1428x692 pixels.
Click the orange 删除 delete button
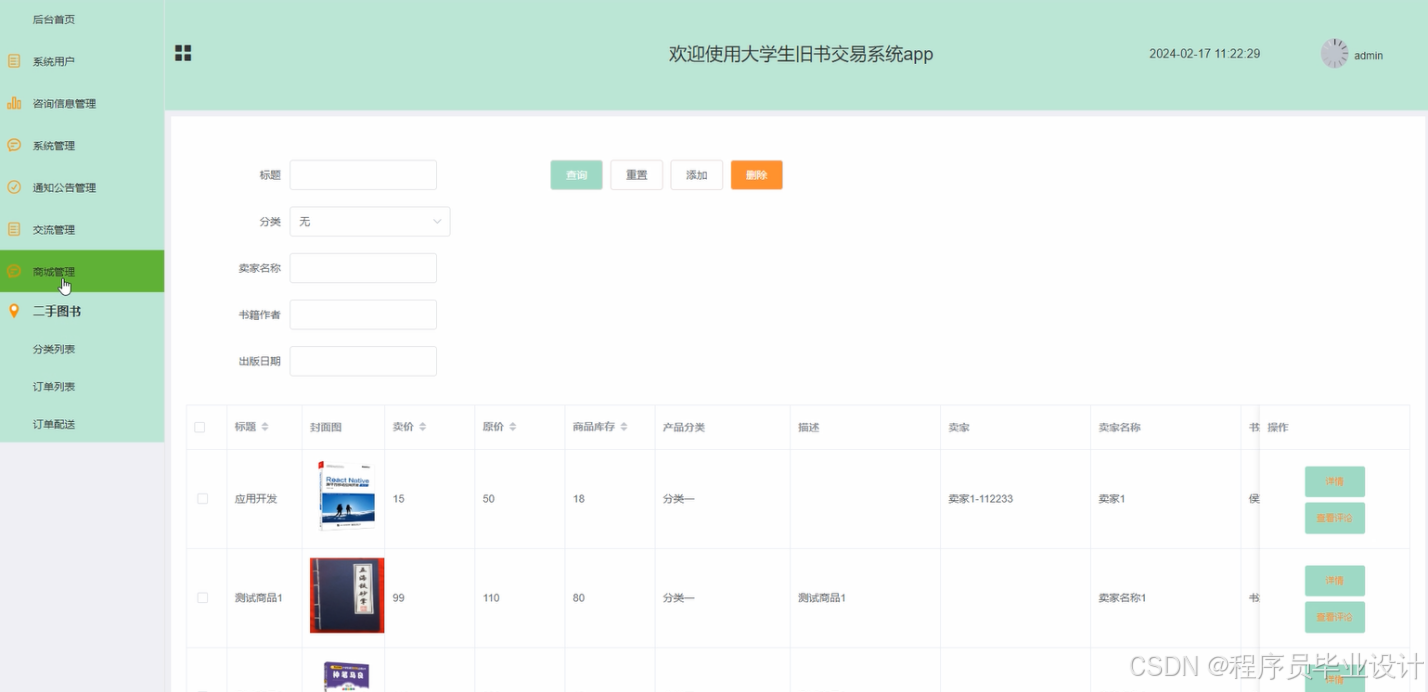(x=757, y=175)
